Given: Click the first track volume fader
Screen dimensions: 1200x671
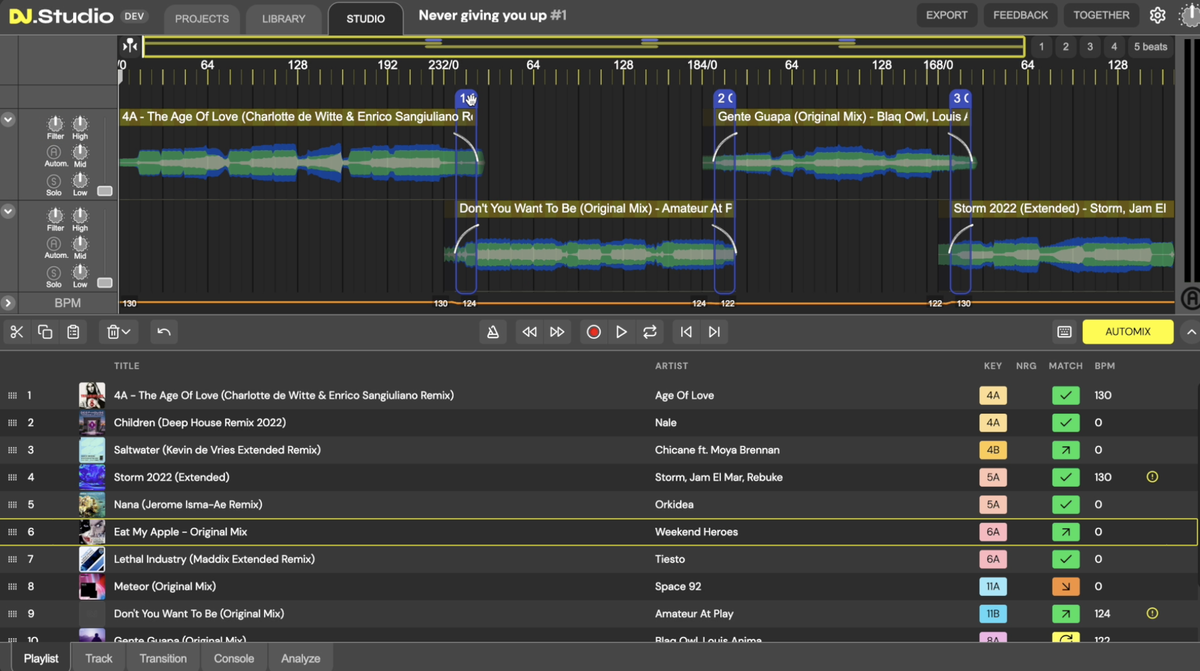Looking at the screenshot, I should (104, 191).
